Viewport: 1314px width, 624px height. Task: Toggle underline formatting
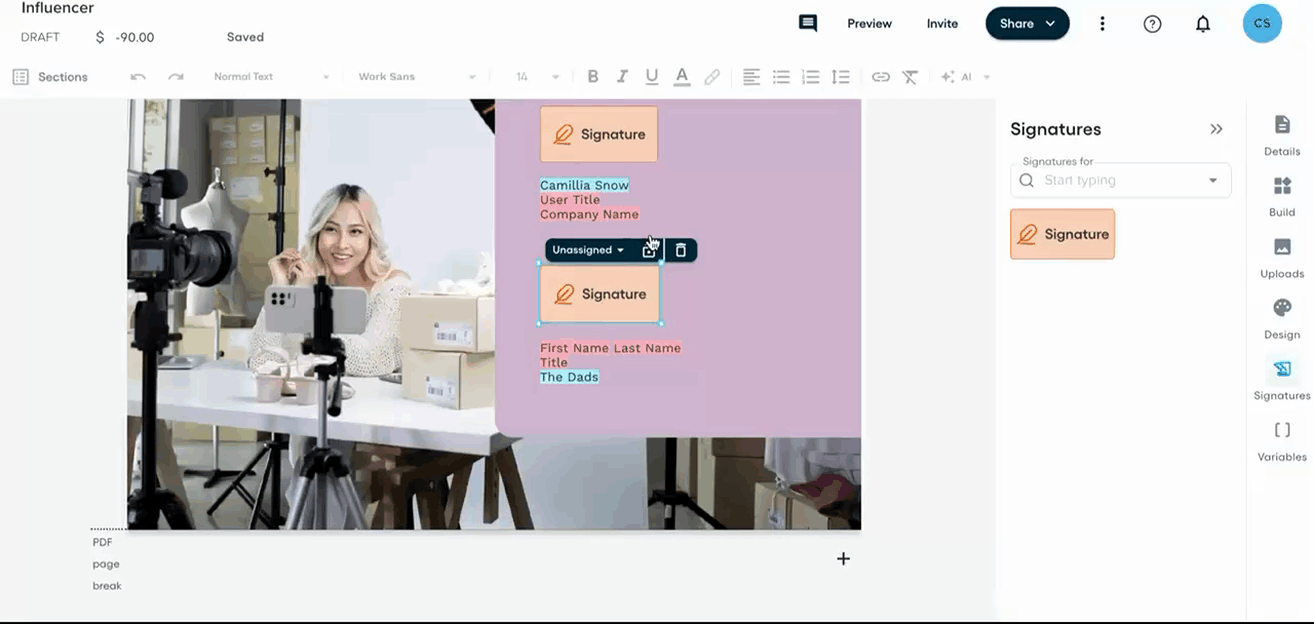[652, 77]
